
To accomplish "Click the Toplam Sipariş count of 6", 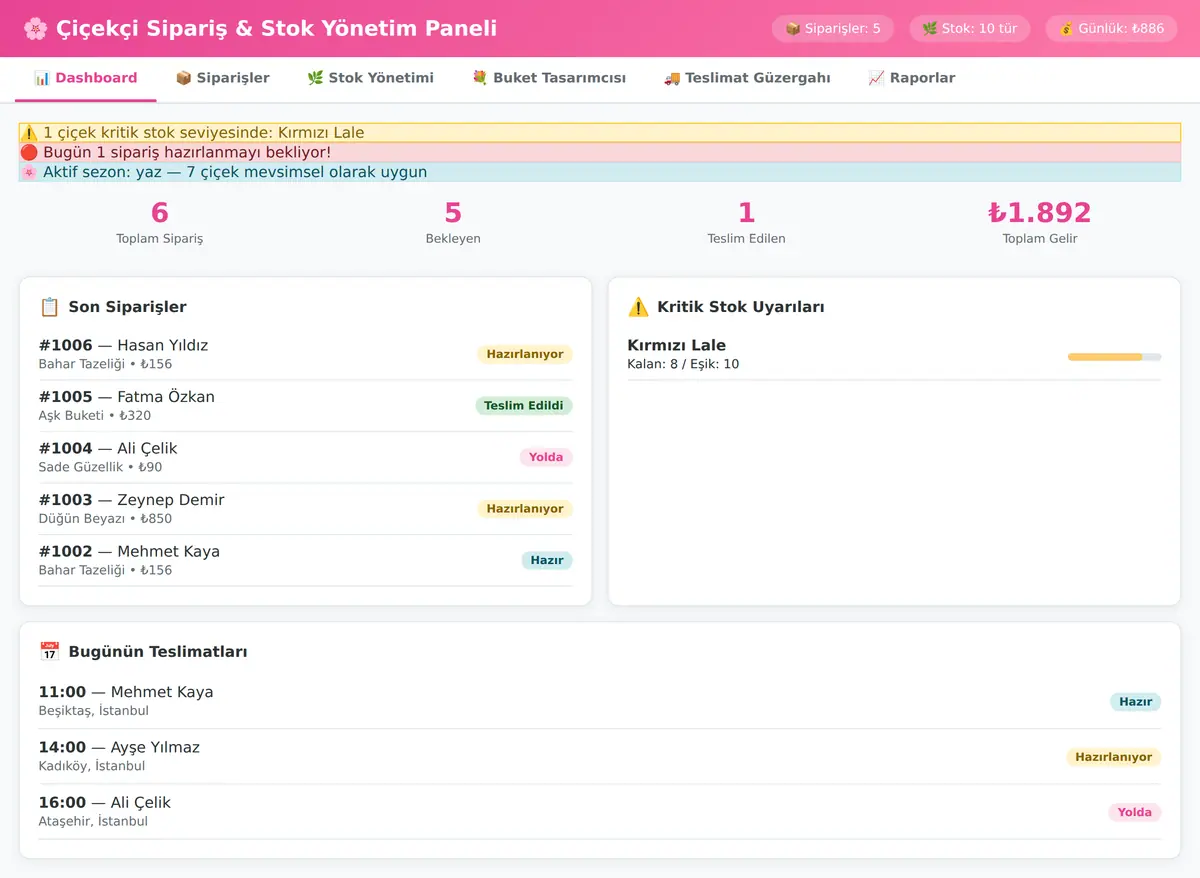I will click(x=160, y=213).
